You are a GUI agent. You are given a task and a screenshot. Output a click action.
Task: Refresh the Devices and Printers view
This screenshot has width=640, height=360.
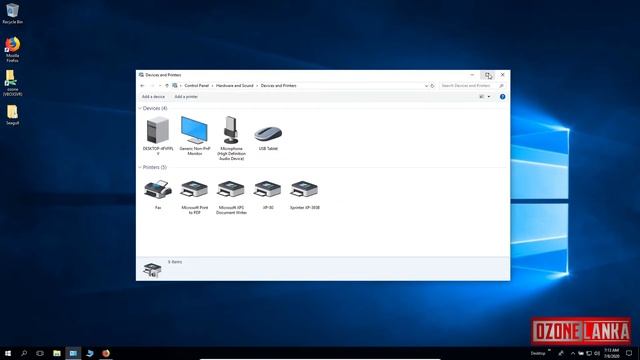tap(432, 86)
